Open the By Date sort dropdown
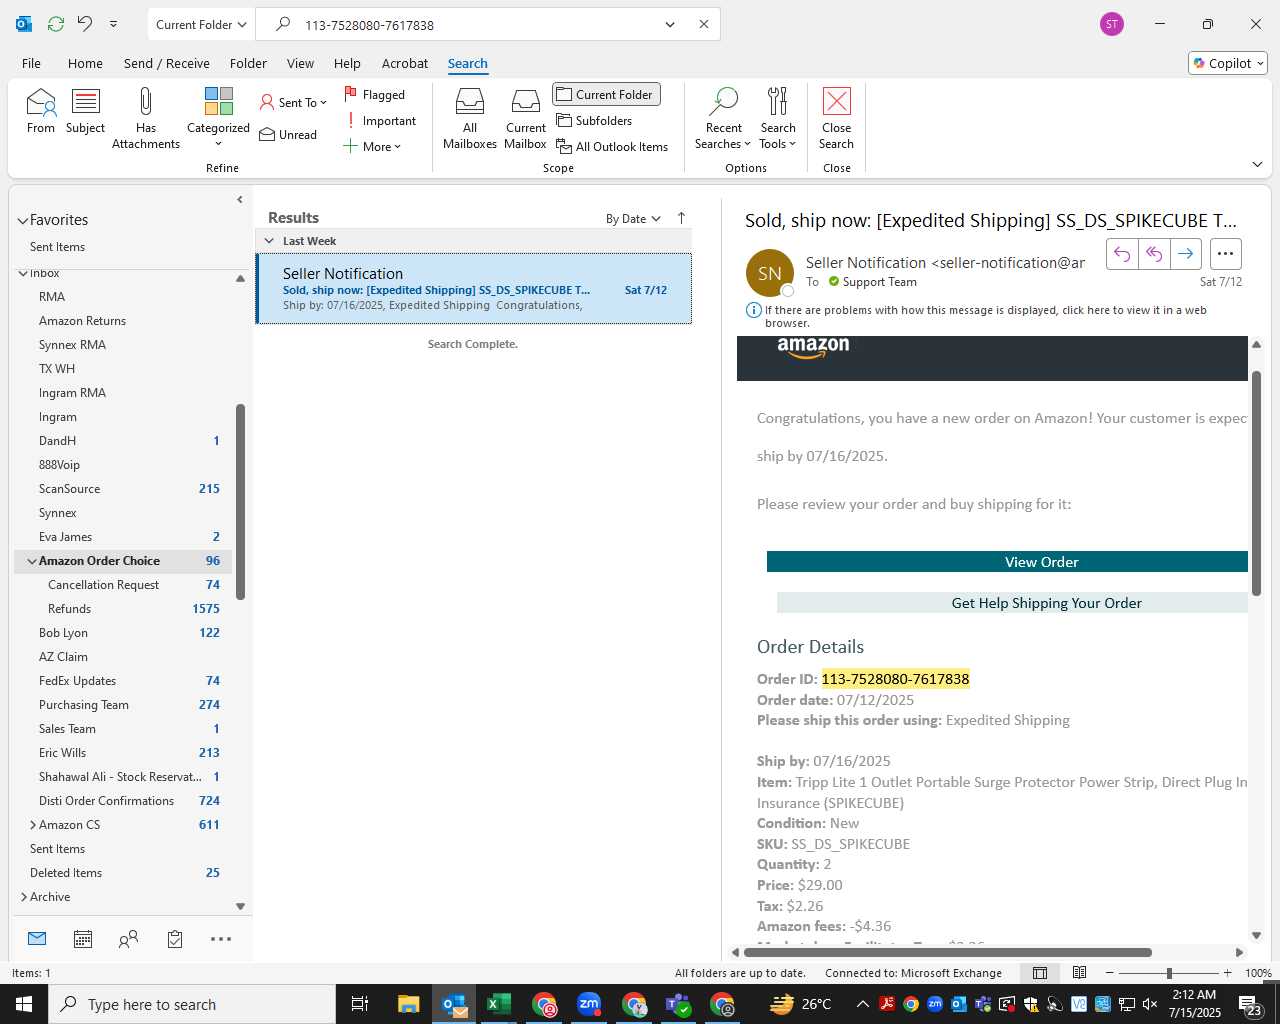Screen dimensions: 1280x1024 tap(633, 218)
